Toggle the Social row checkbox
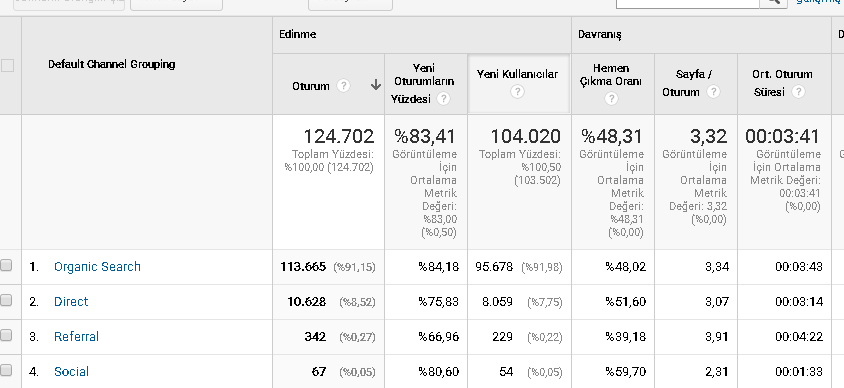 [x=6, y=370]
